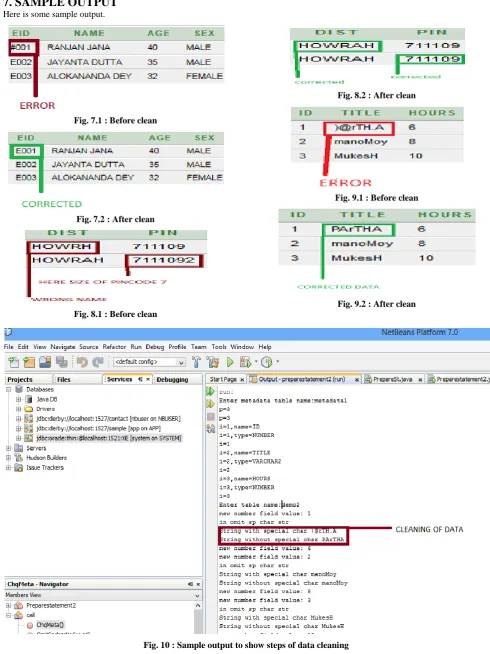The width and height of the screenshot is (490, 654).
Task: Close the Start Page tab
Action: click(242, 380)
